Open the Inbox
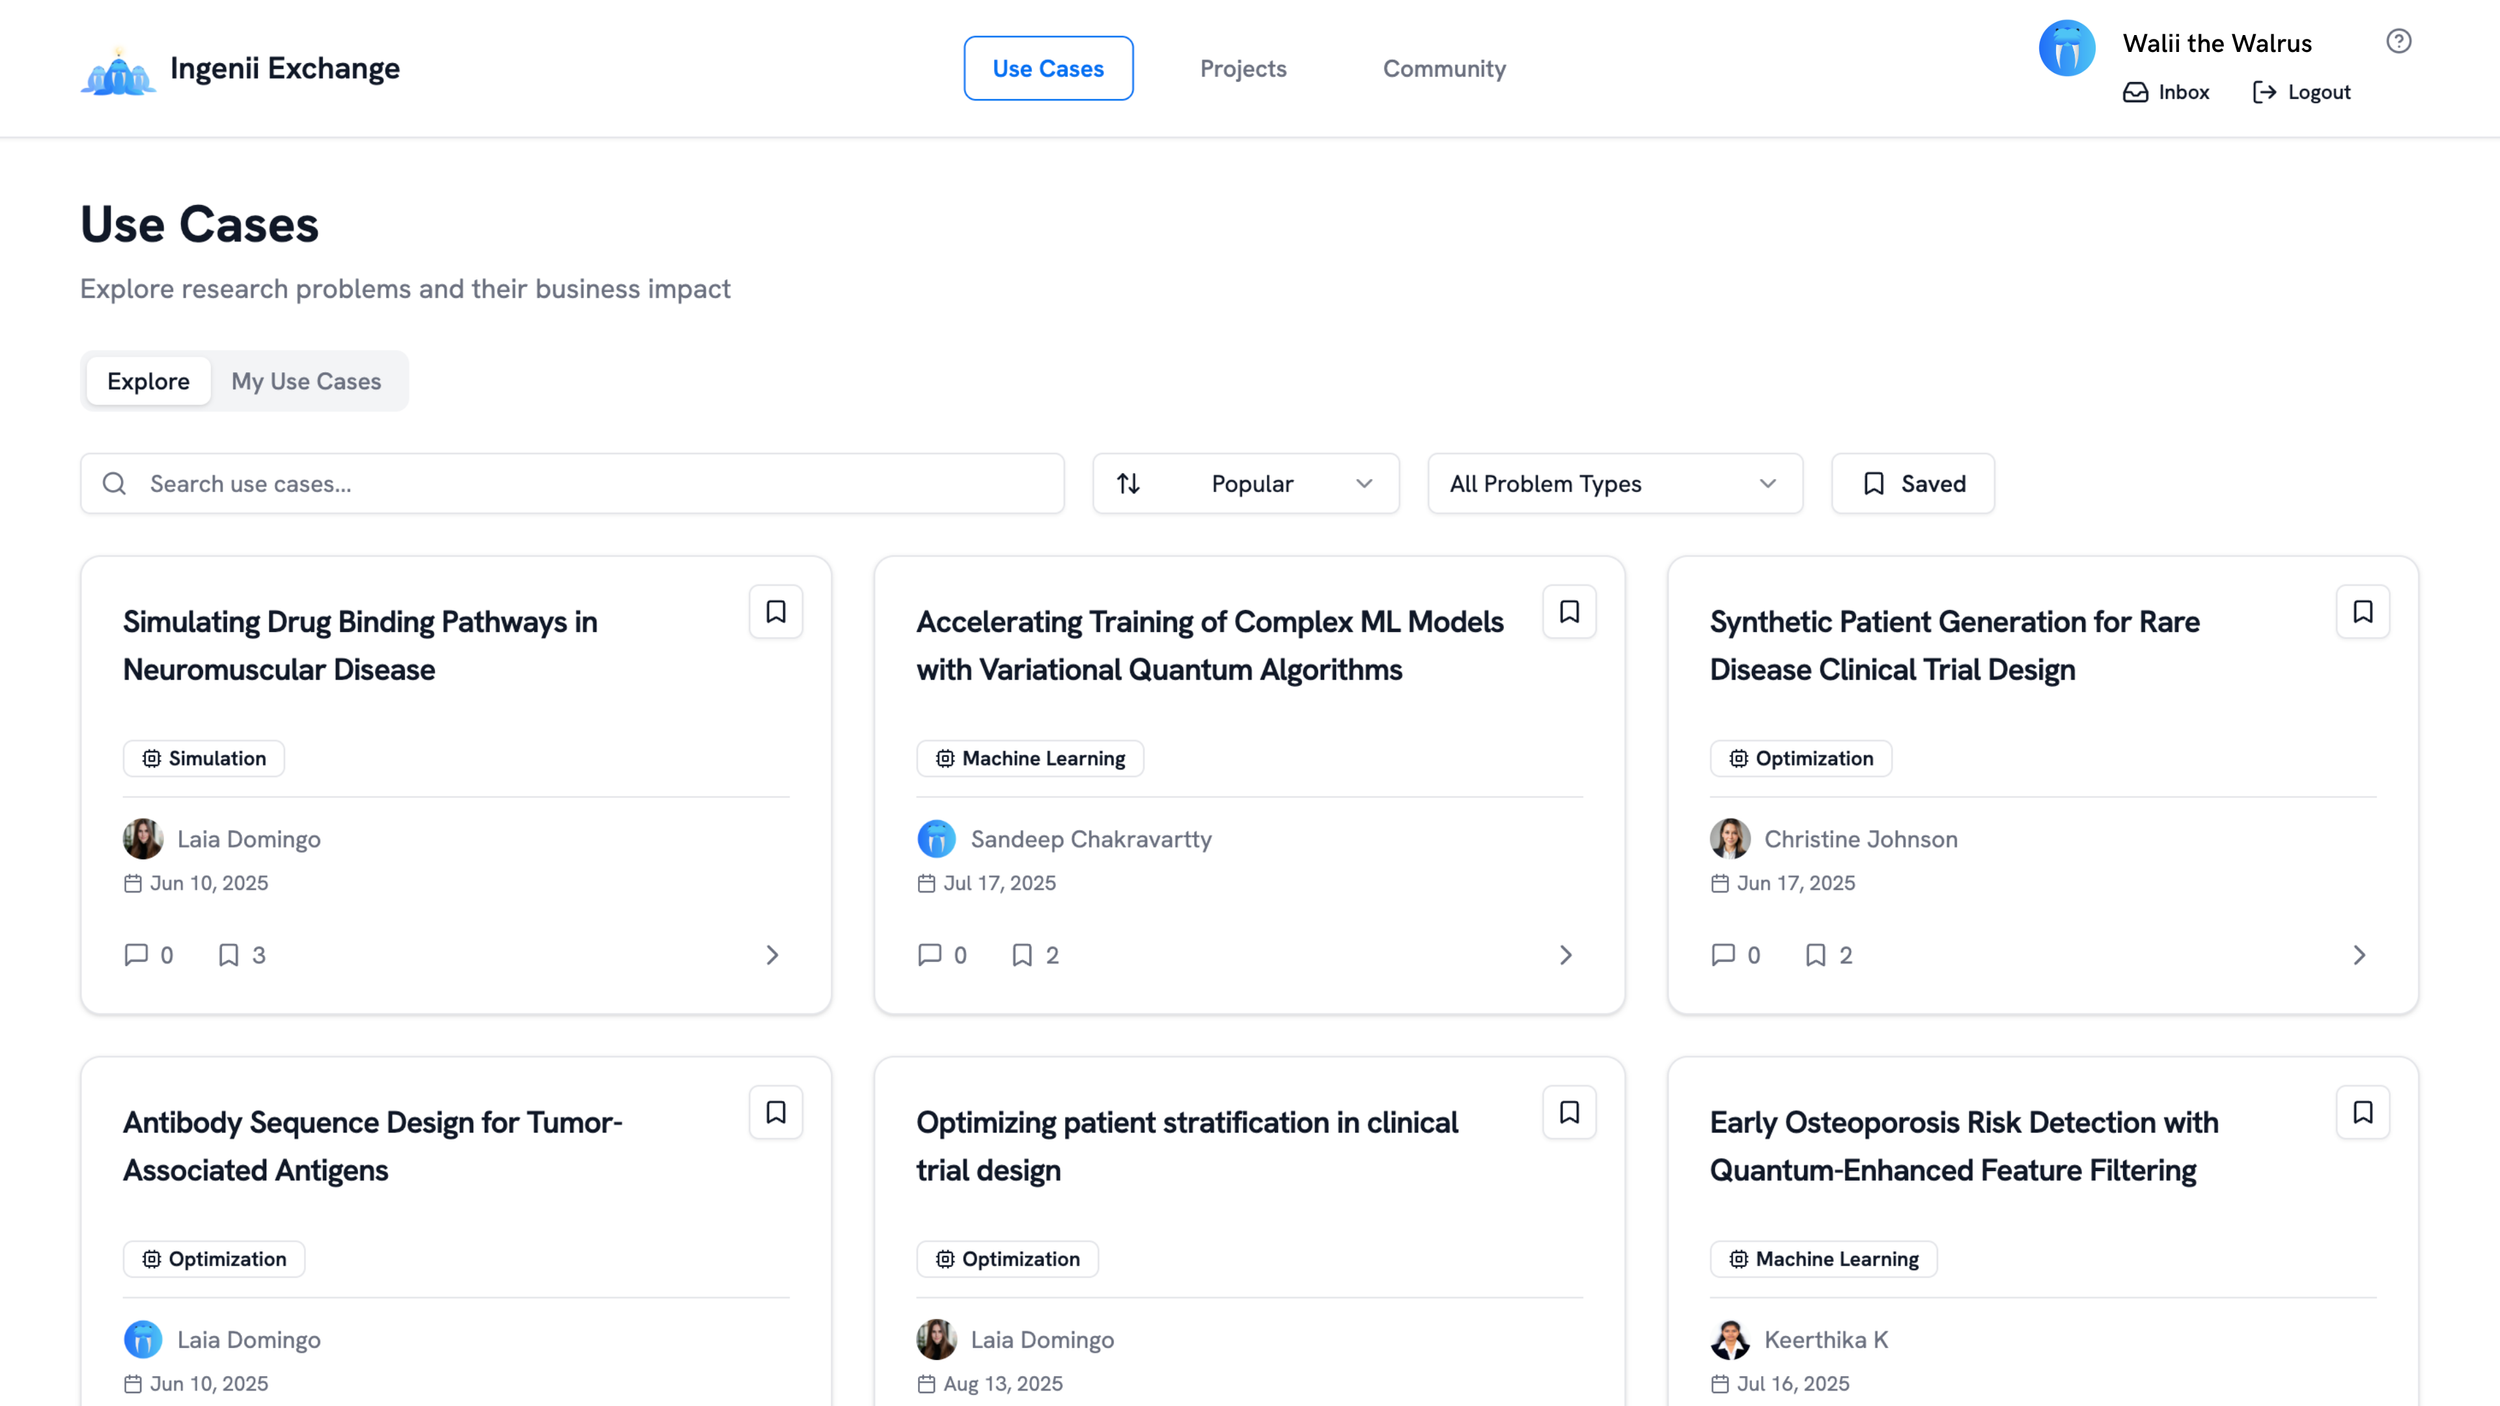 [x=2165, y=91]
